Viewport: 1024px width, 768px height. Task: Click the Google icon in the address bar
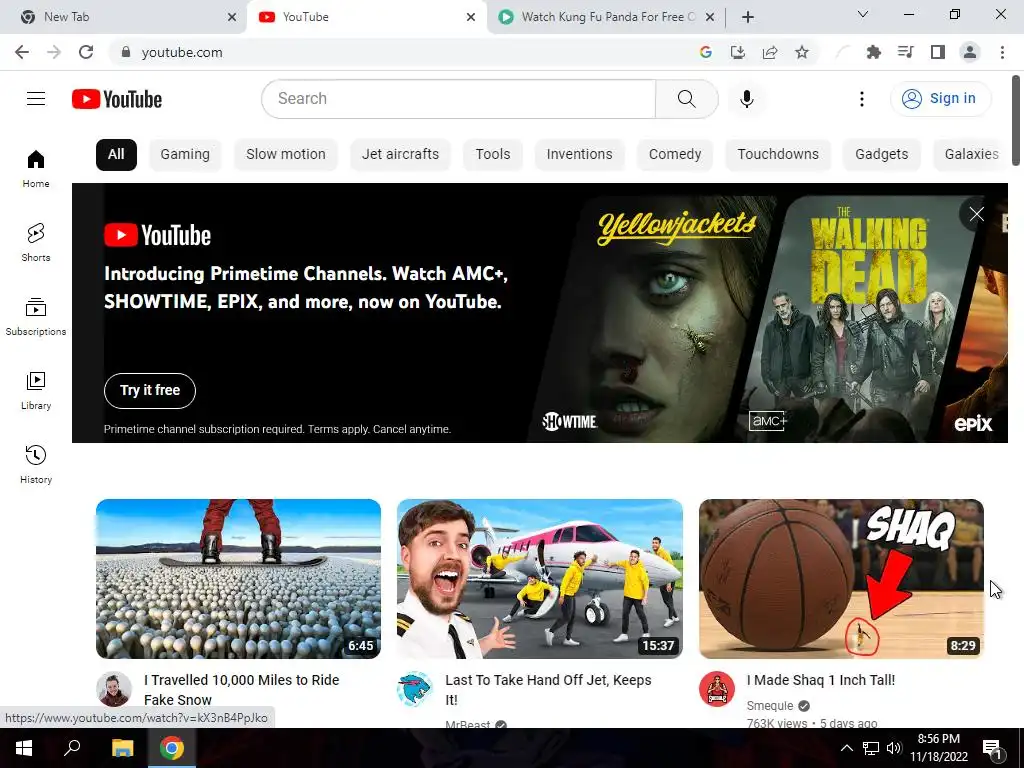tap(706, 52)
